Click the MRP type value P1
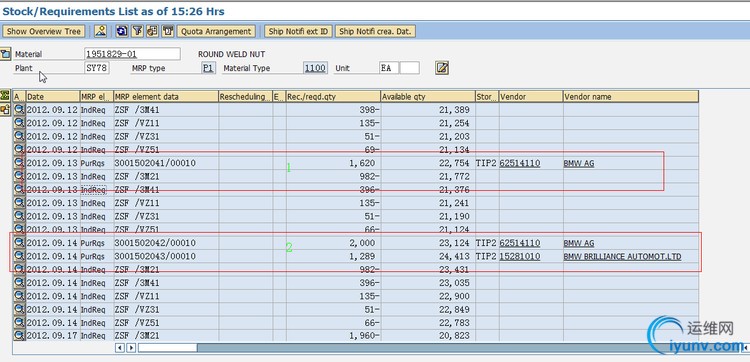Screen dimensions: 750x362 tap(208, 68)
